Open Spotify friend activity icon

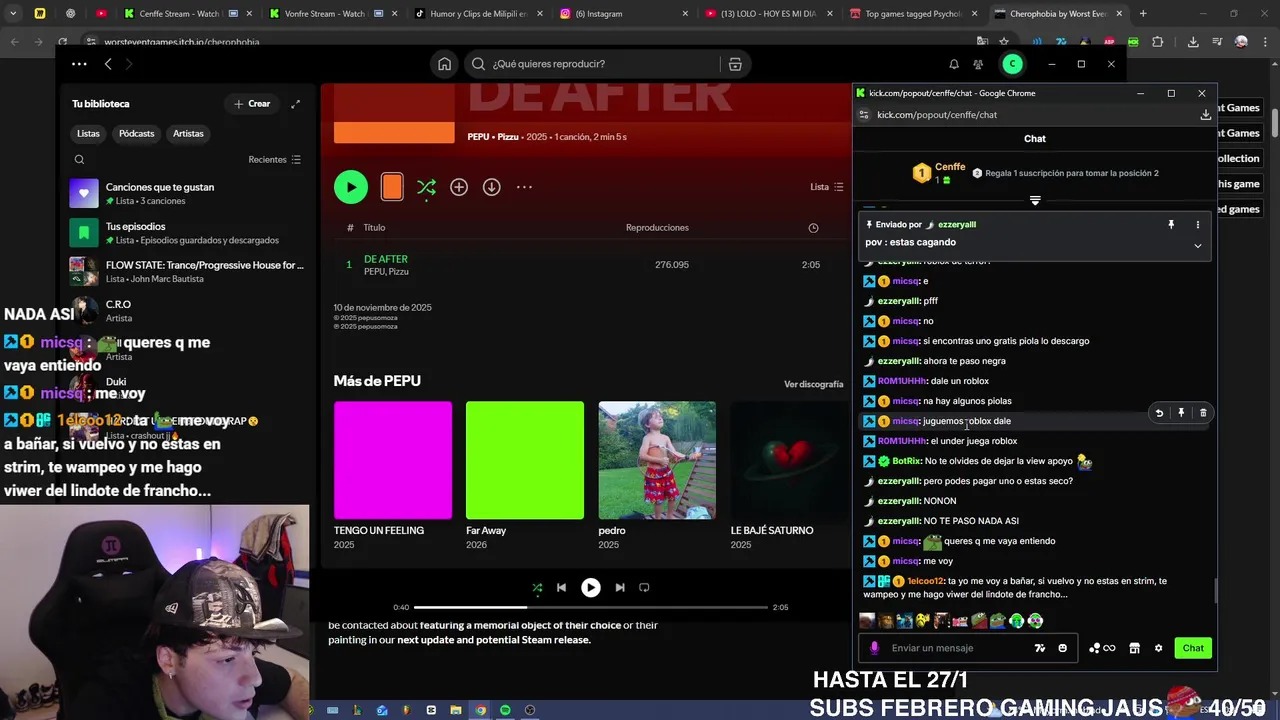click(x=978, y=64)
